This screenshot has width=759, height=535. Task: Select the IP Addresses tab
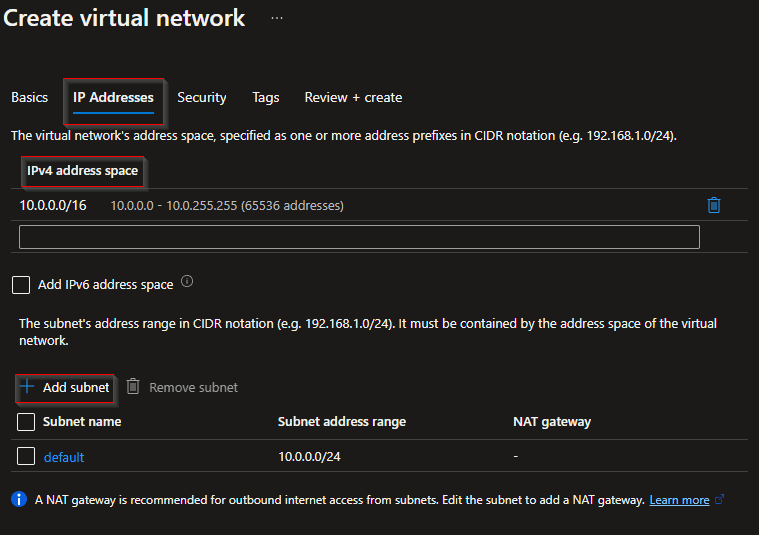point(113,98)
